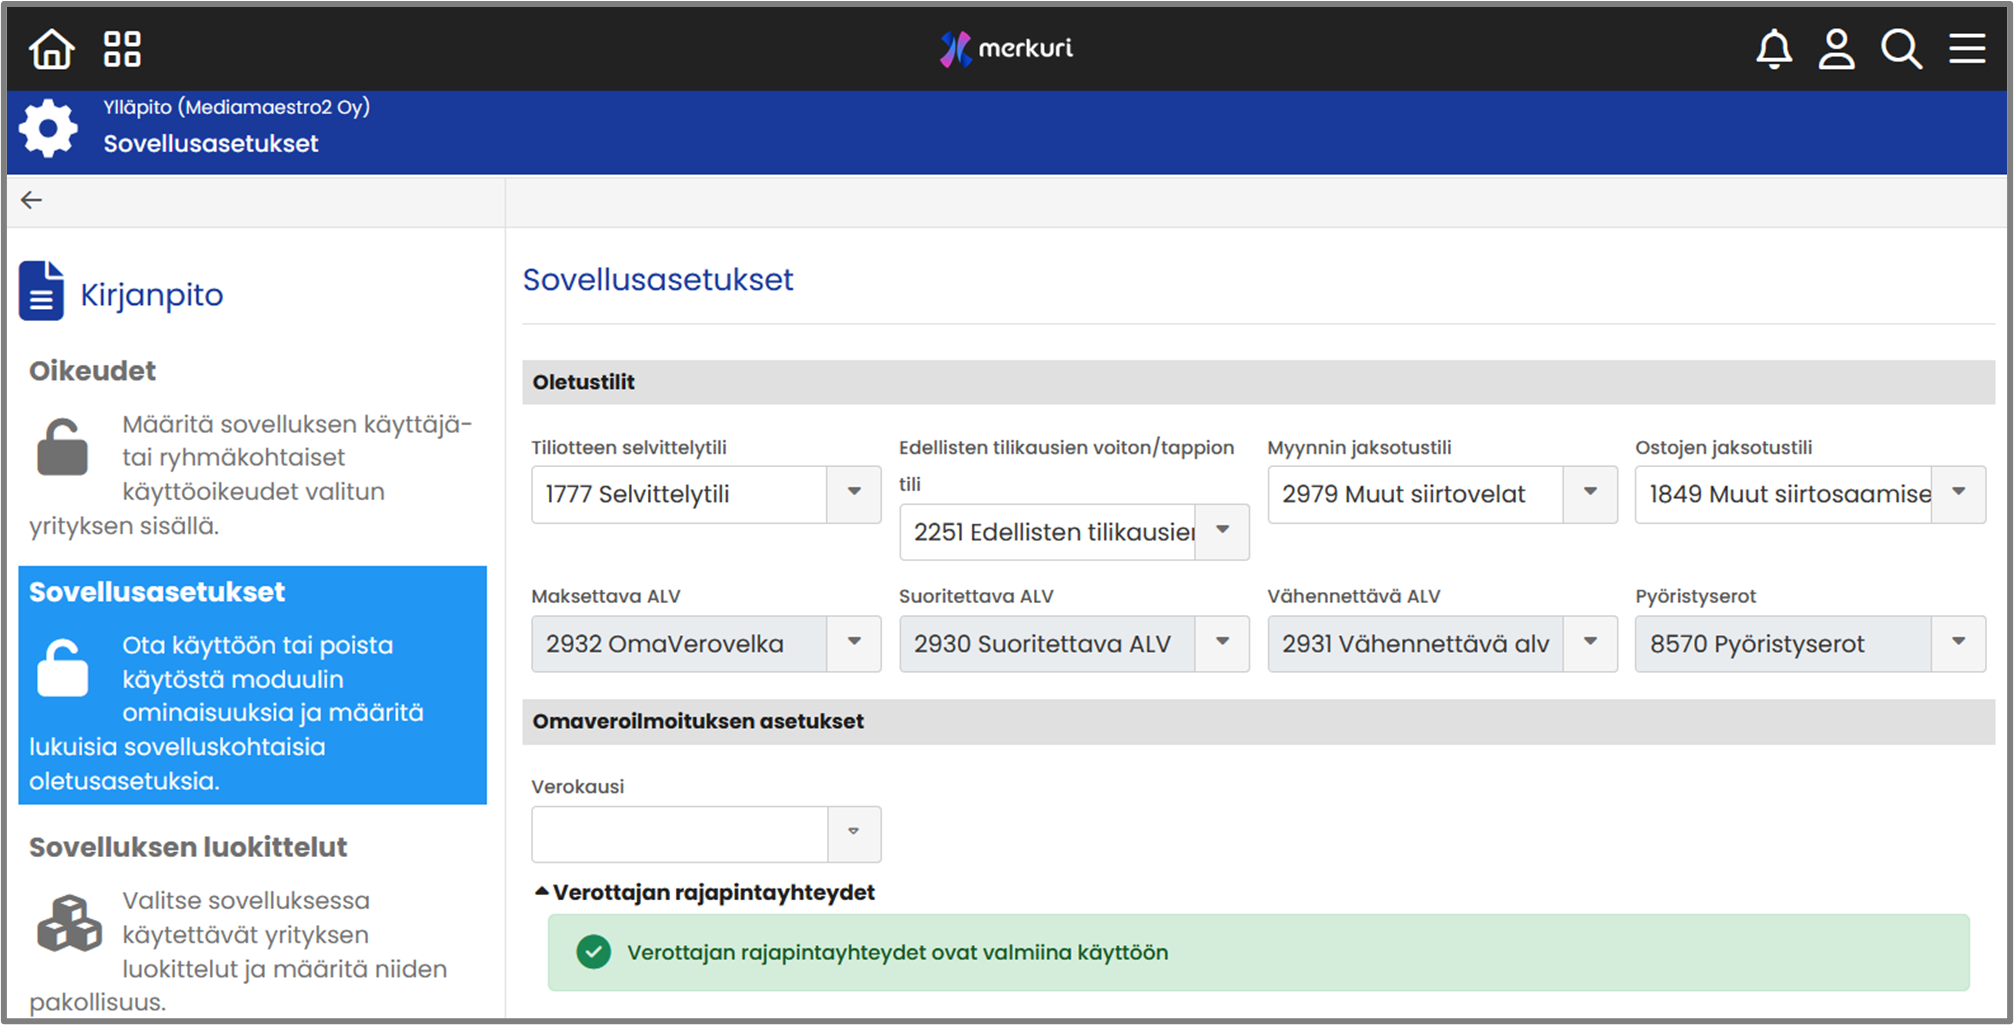Click the Kirjanpito heading link
This screenshot has height=1025, width=2014.
[152, 295]
